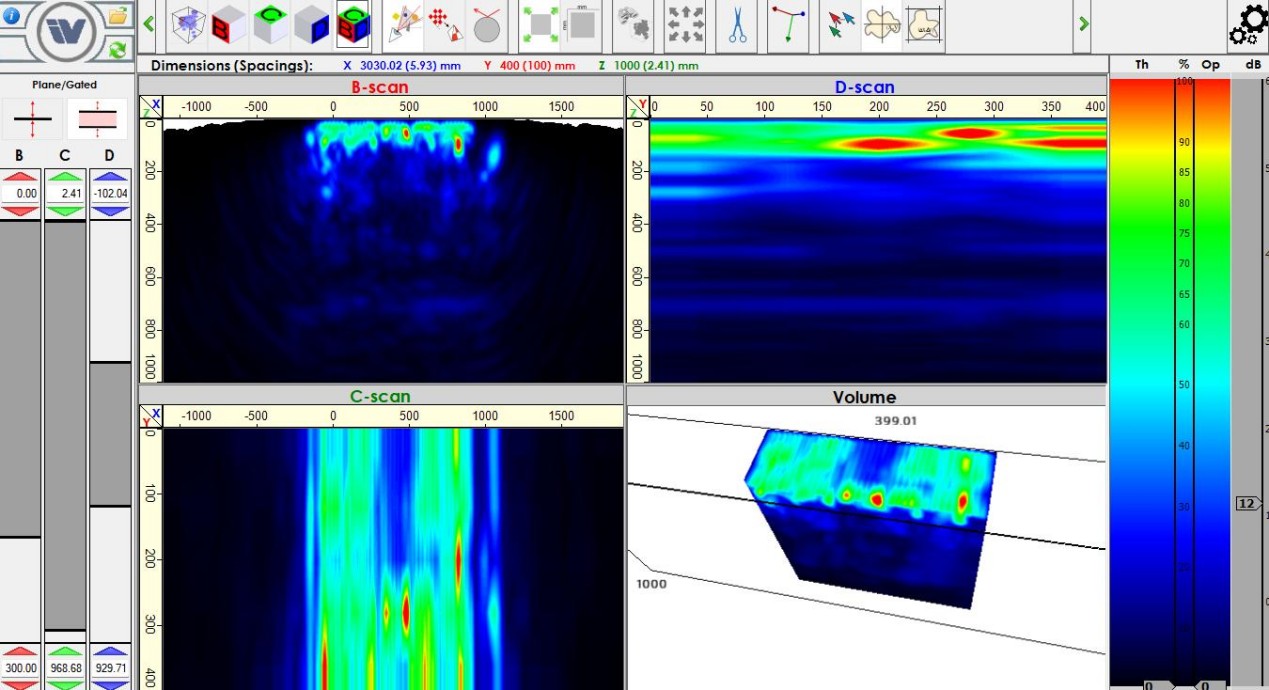Activate the scissors cut tool

737,25
